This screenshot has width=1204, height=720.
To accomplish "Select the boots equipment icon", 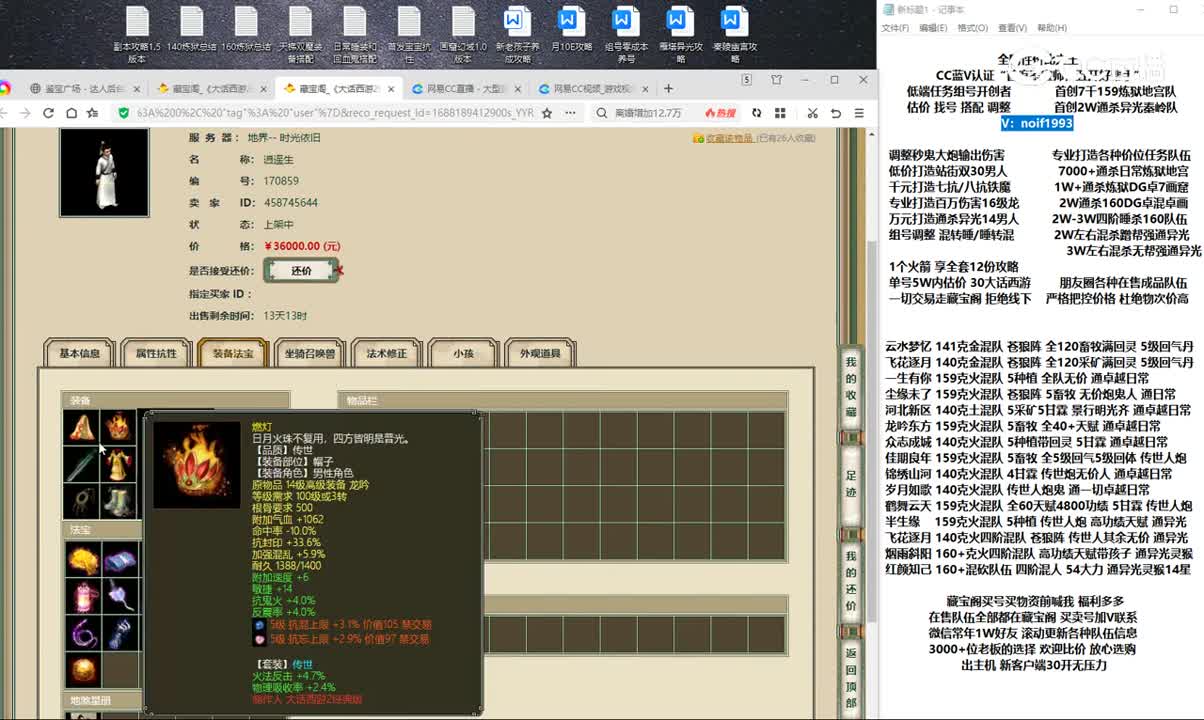I will (118, 500).
